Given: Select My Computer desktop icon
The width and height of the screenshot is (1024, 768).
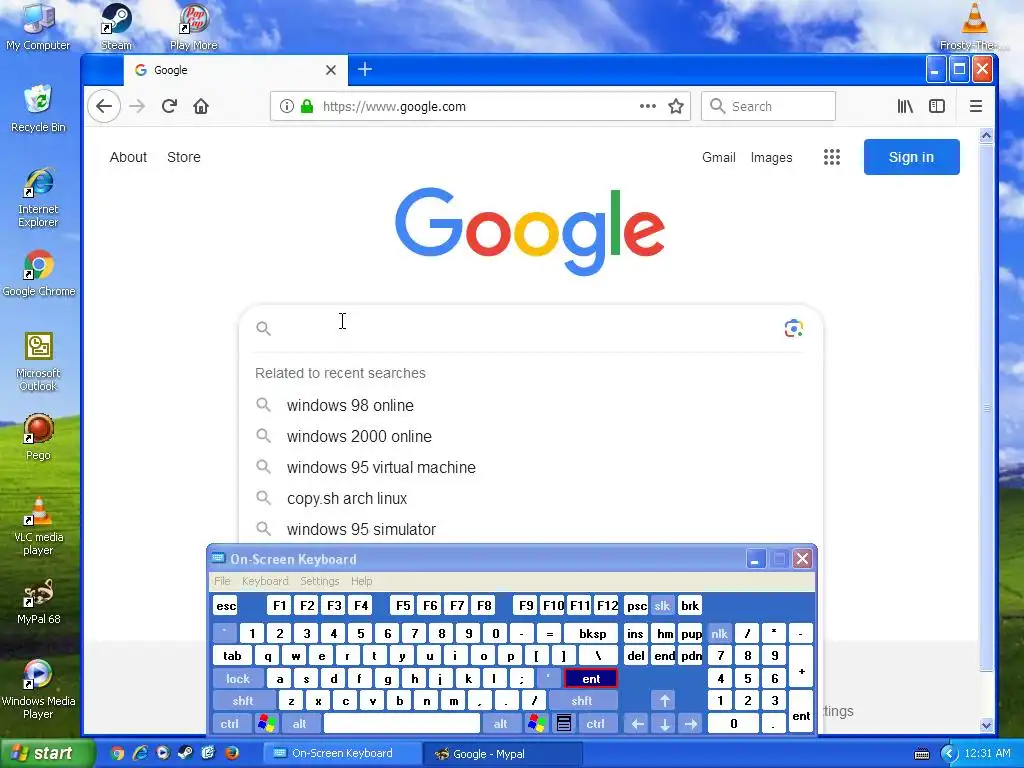Looking at the screenshot, I should point(38,27).
